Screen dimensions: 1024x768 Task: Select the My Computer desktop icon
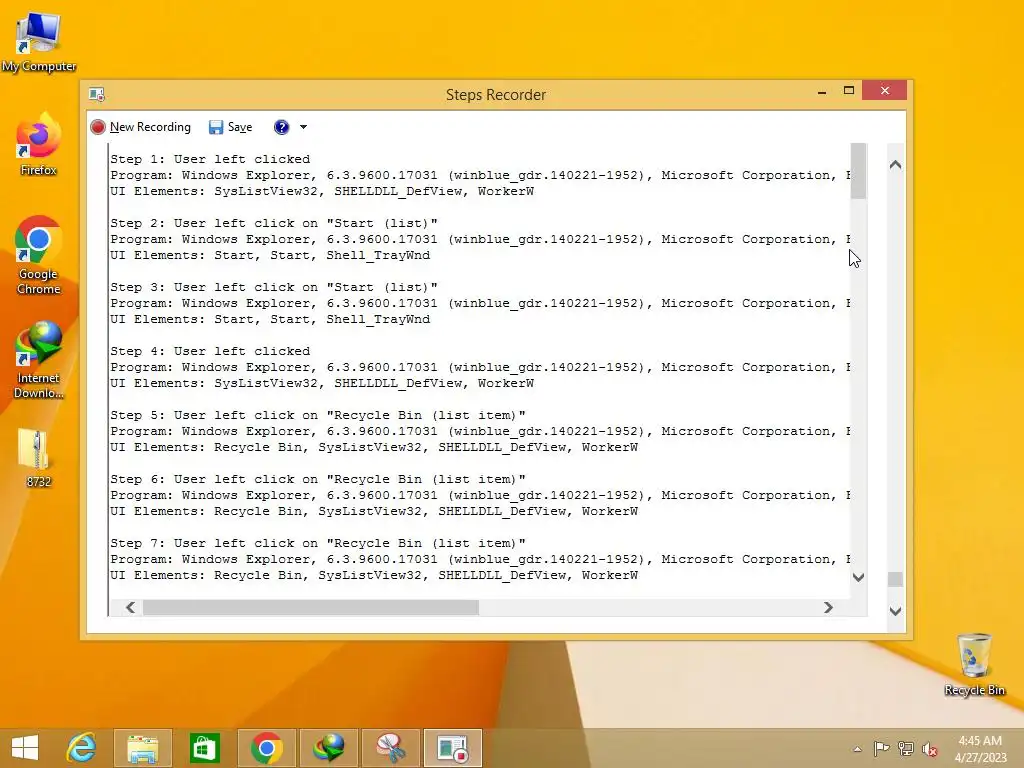(39, 43)
